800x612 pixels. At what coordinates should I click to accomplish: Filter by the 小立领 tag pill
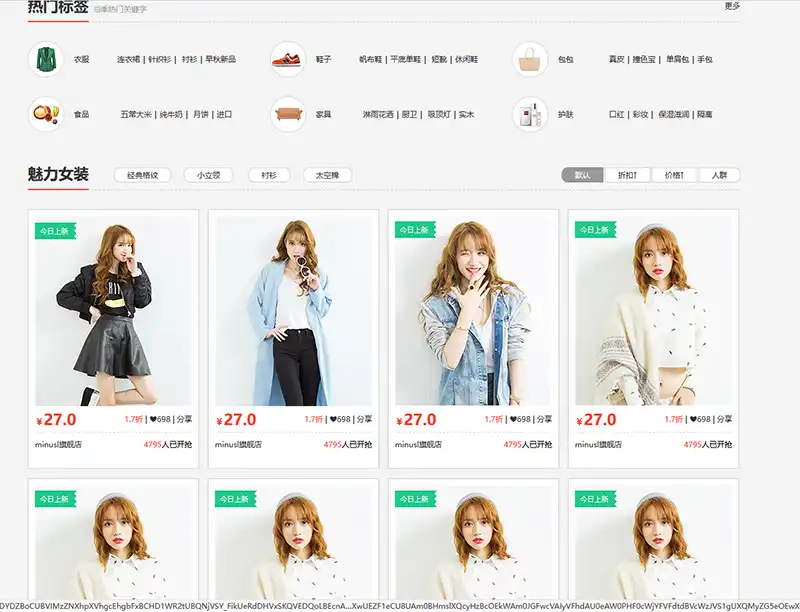[x=208, y=175]
